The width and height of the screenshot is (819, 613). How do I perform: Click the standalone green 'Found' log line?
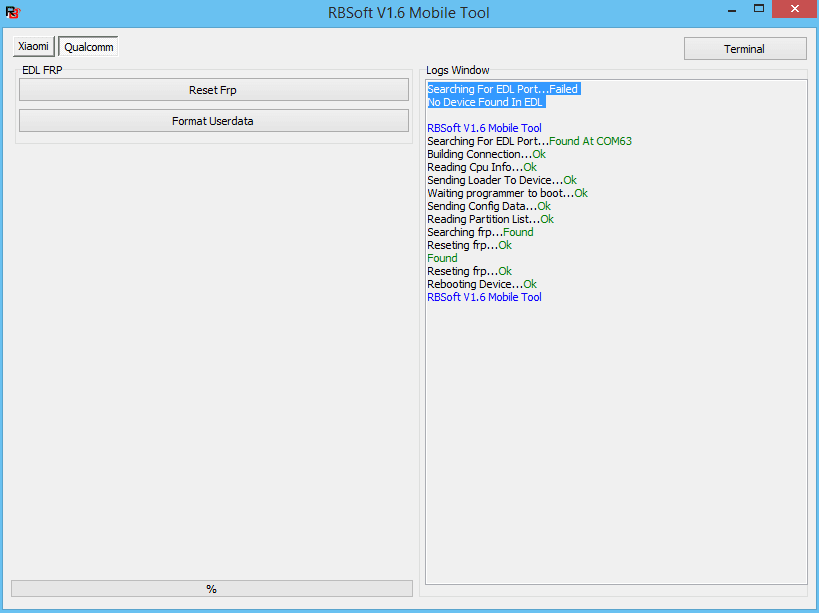tap(442, 258)
